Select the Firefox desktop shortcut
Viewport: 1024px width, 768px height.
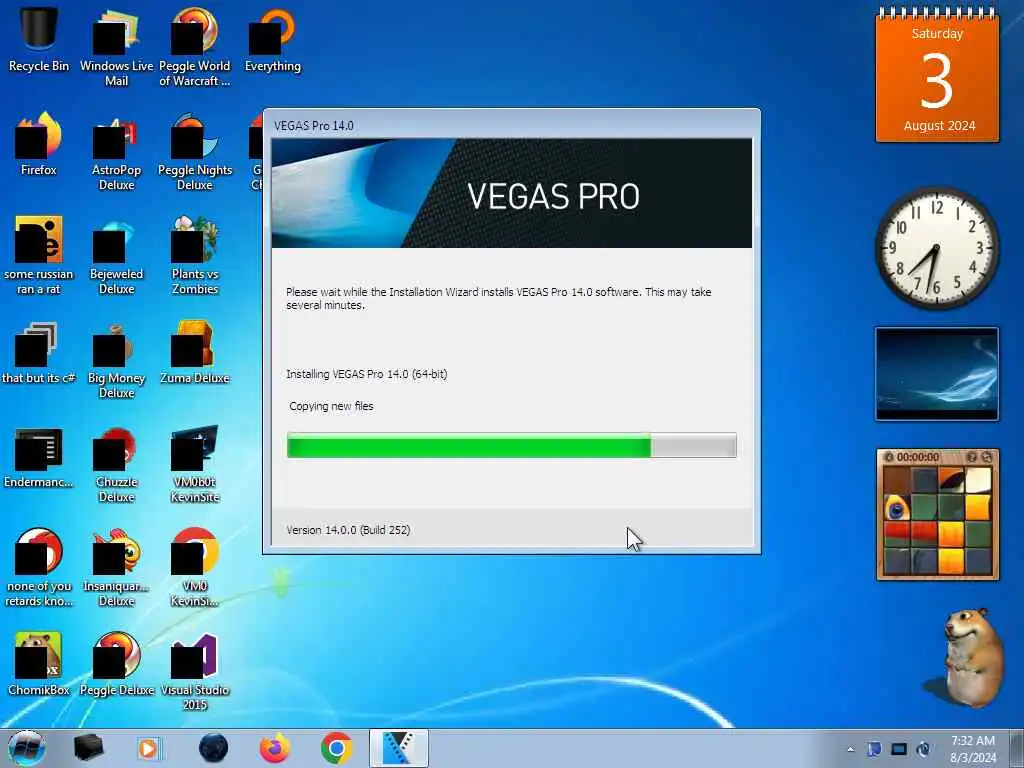point(39,144)
